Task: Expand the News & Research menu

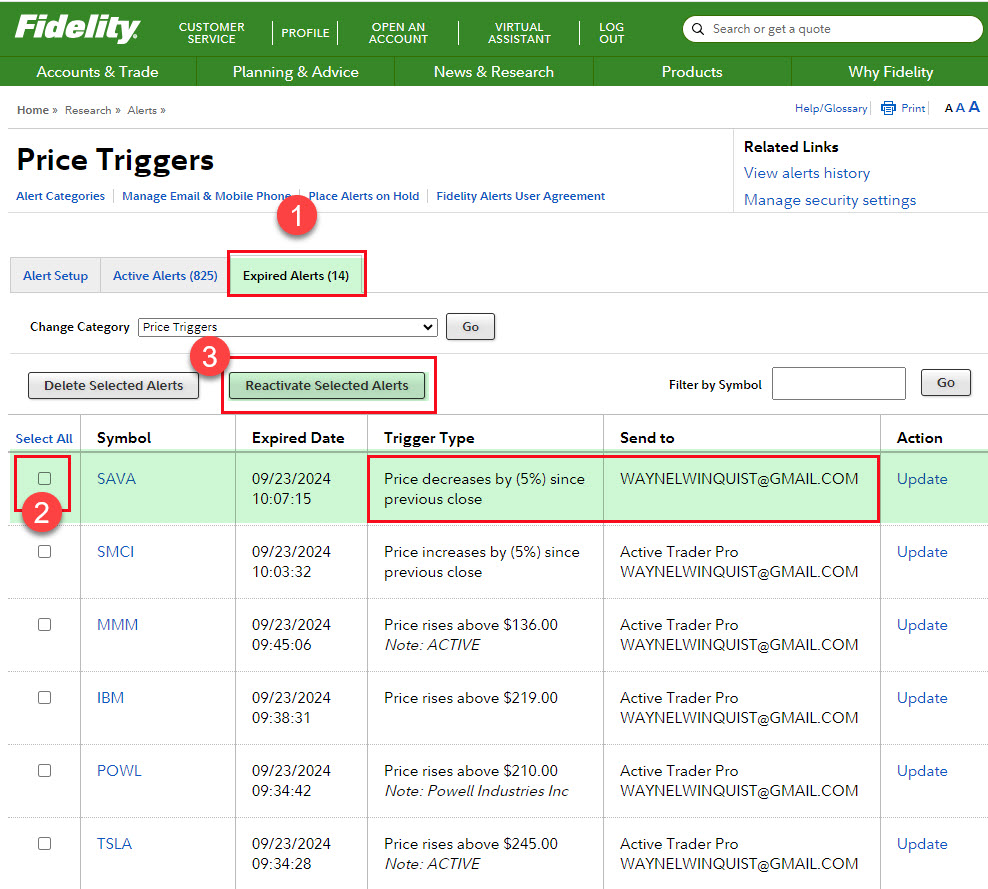Action: (x=493, y=72)
